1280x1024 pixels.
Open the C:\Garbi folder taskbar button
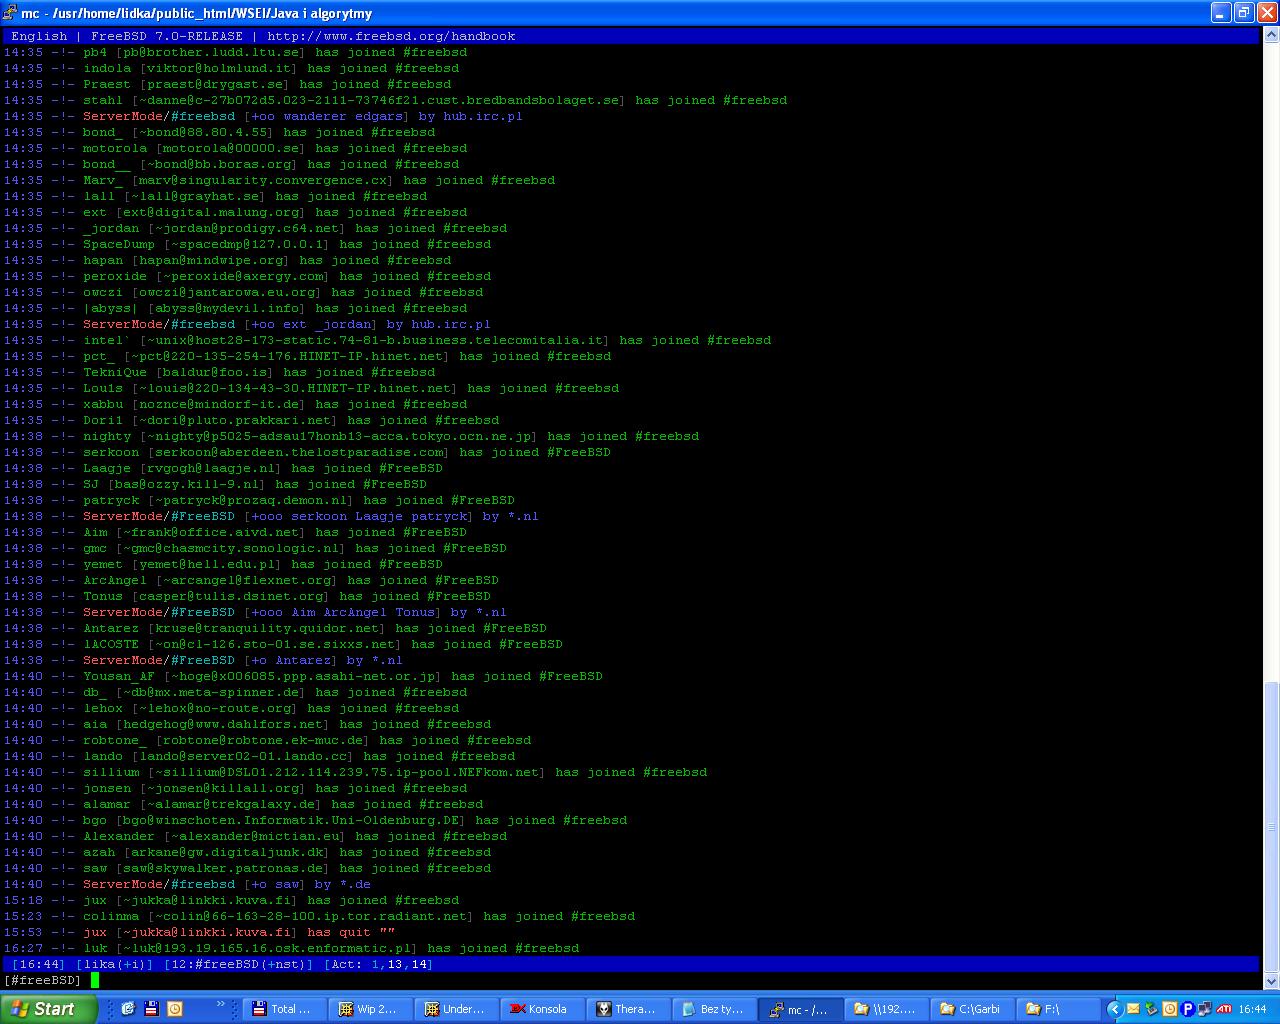(x=969, y=1009)
